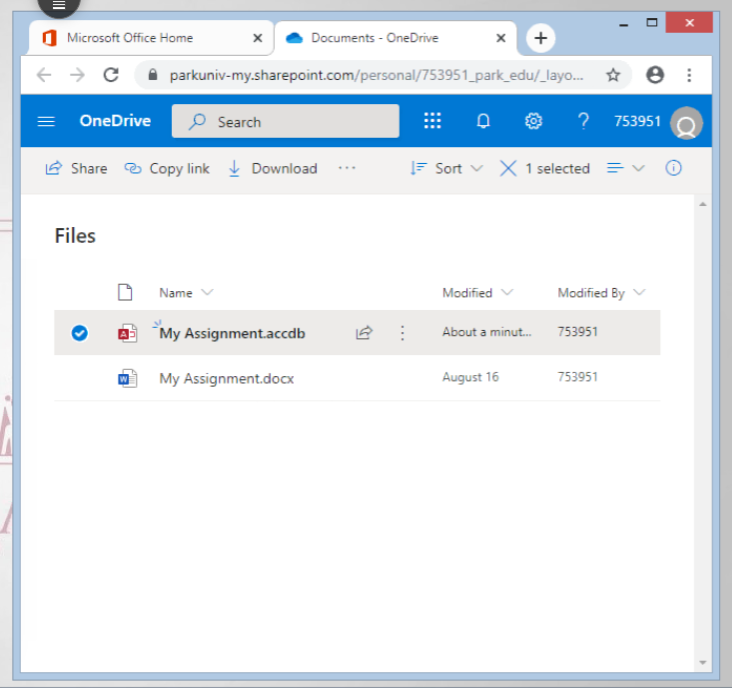Click the 'Files' heading

[75, 236]
